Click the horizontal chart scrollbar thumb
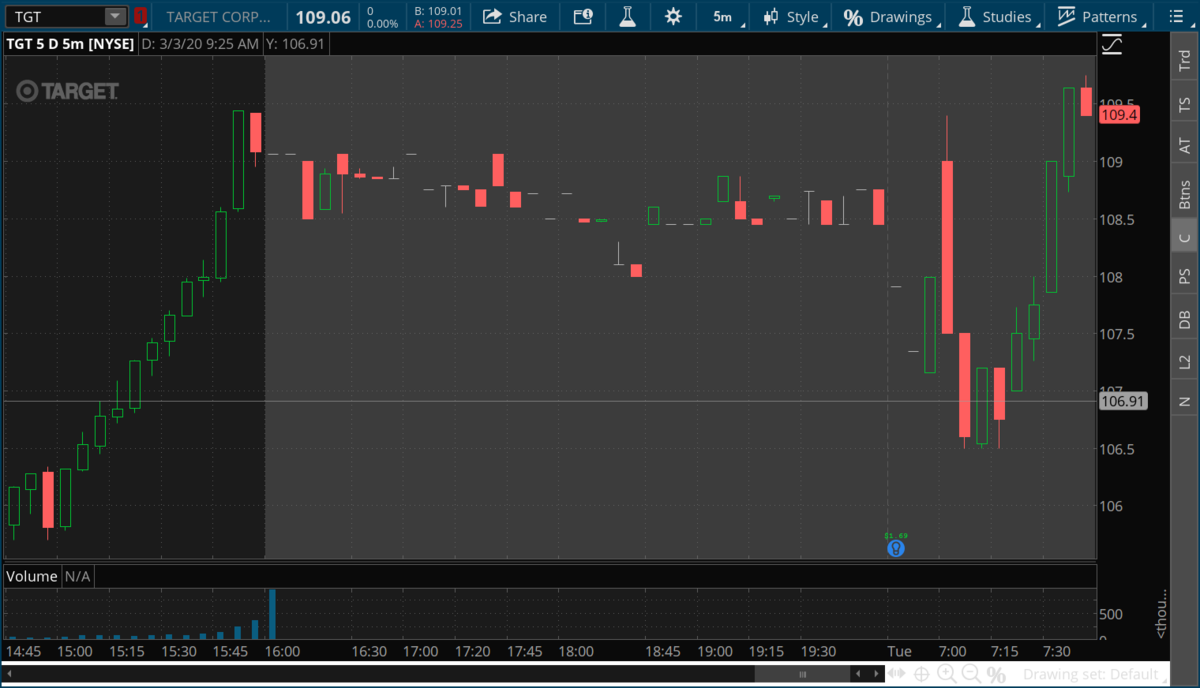 pyautogui.click(x=801, y=675)
